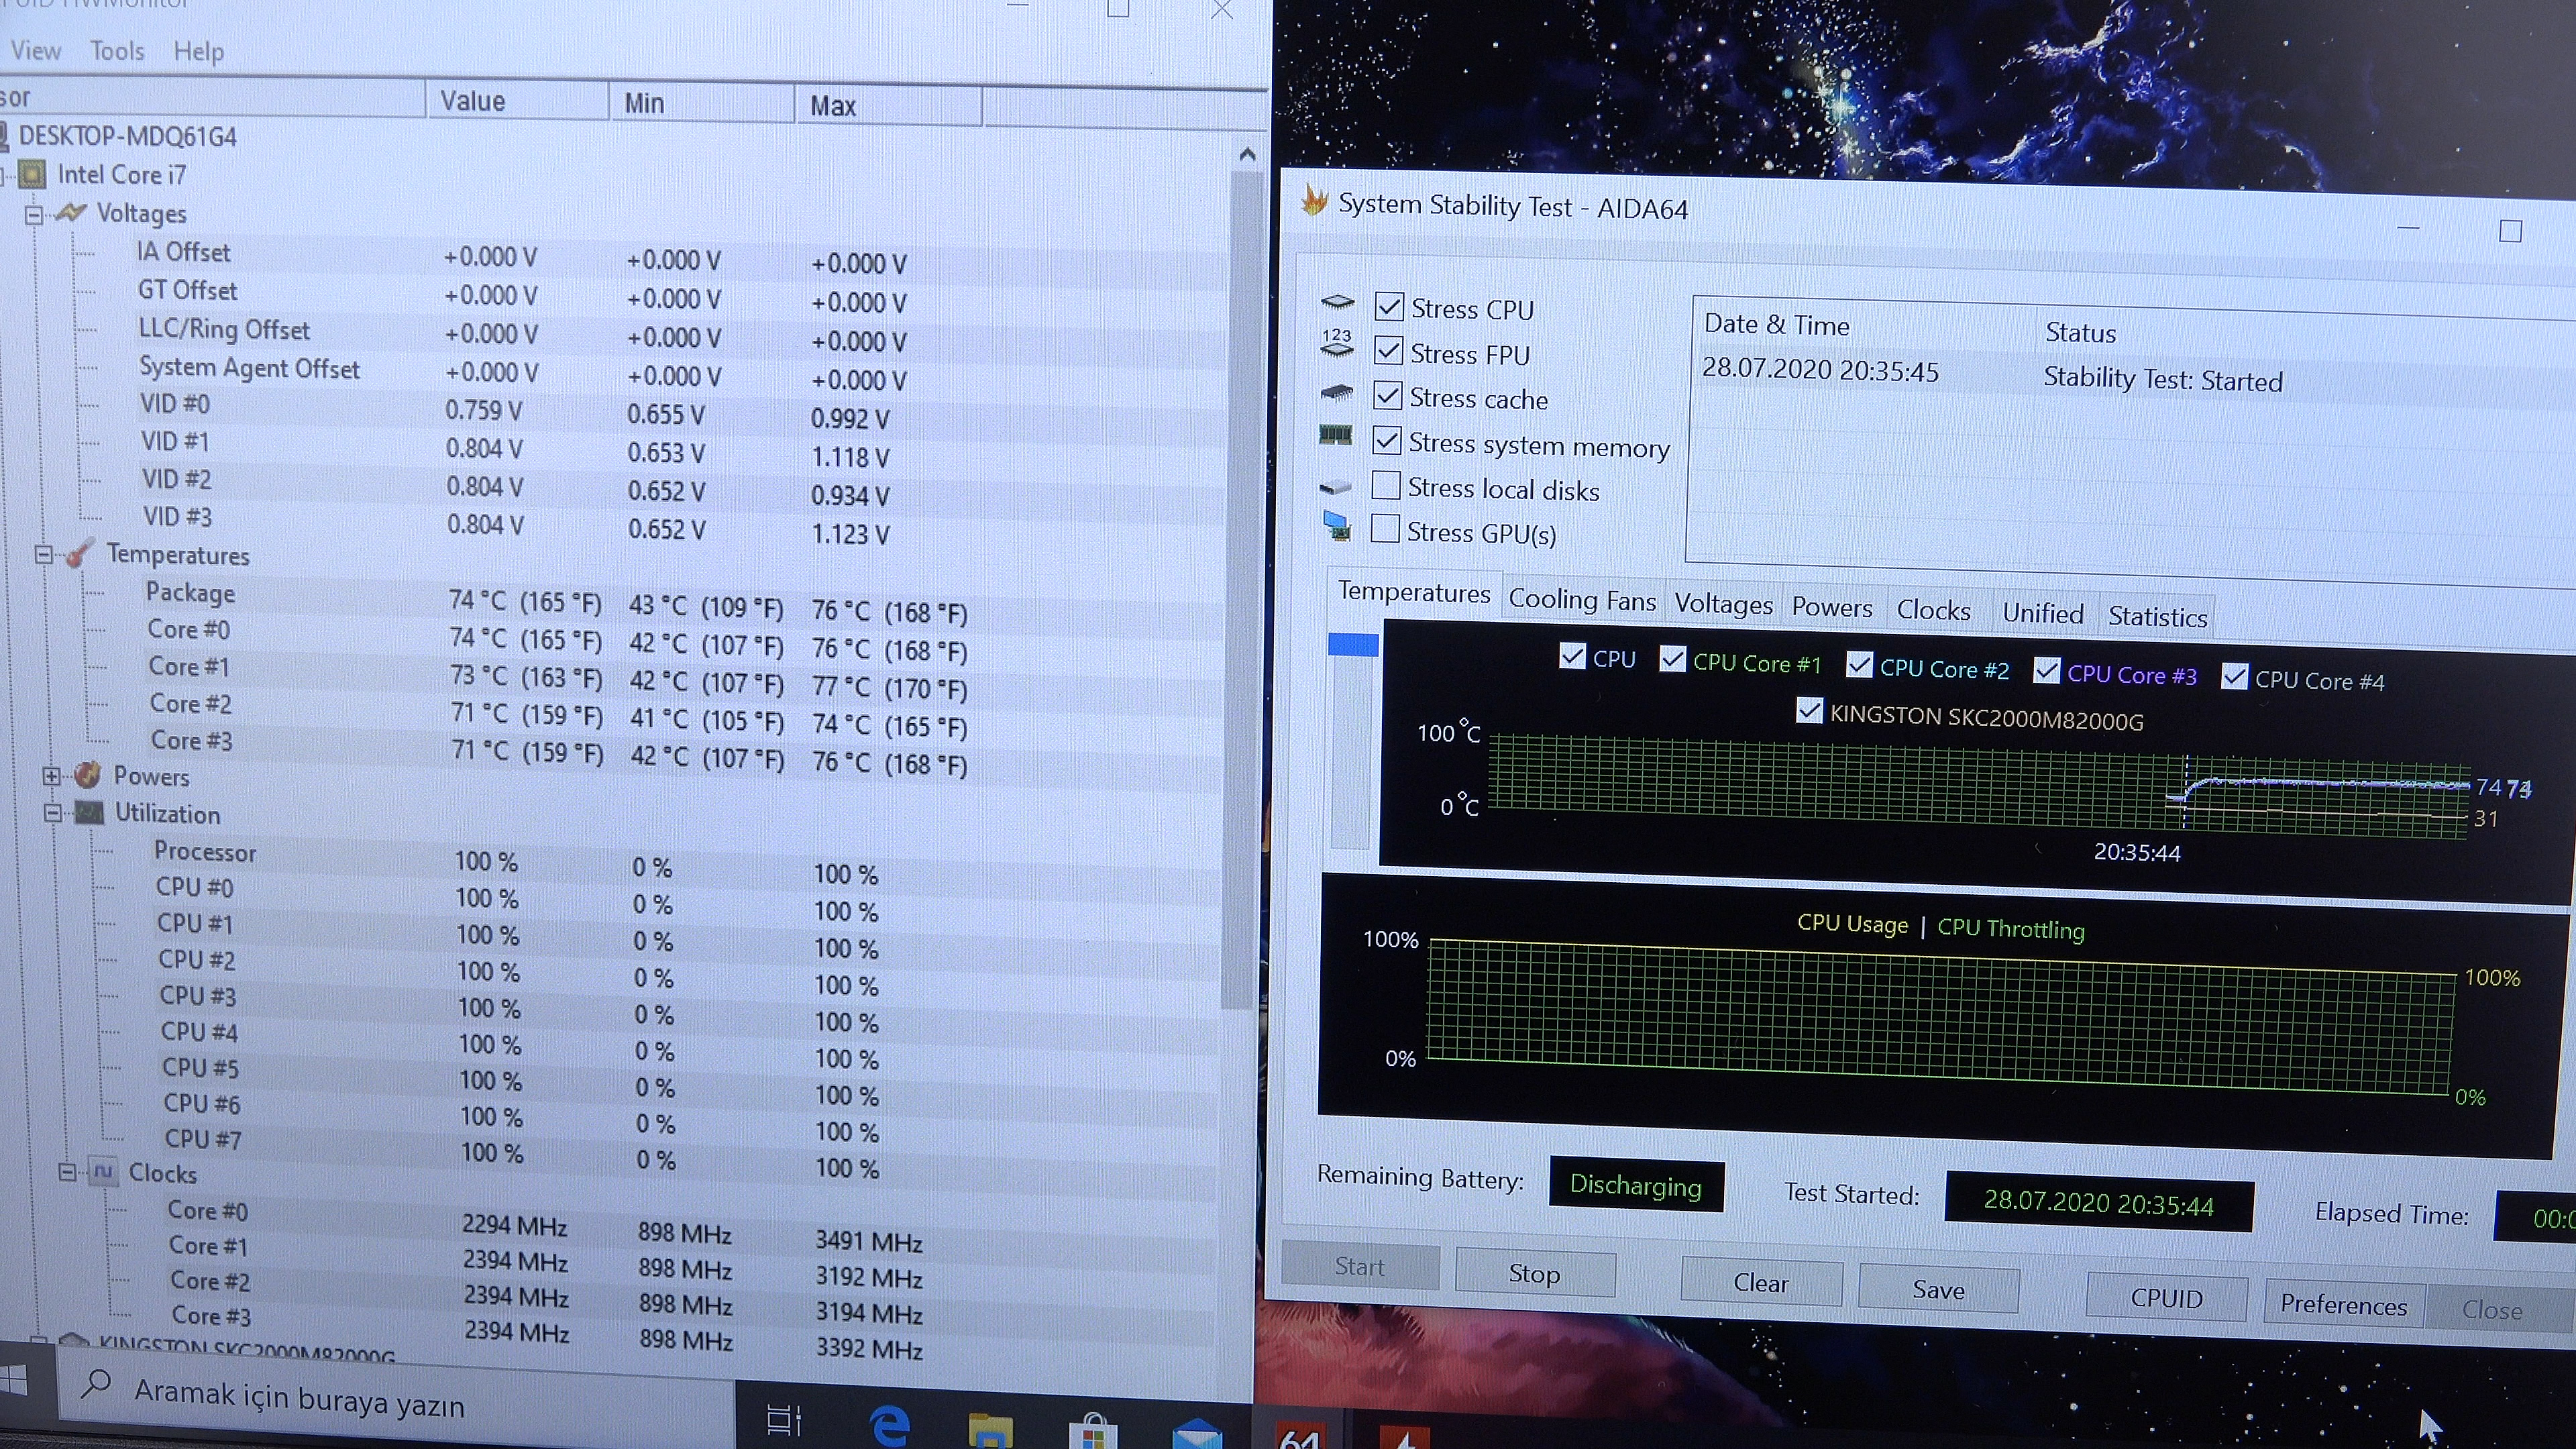The image size is (2576, 1449).
Task: Launch Microsoft Edge from the taskbar
Action: tap(889, 1426)
